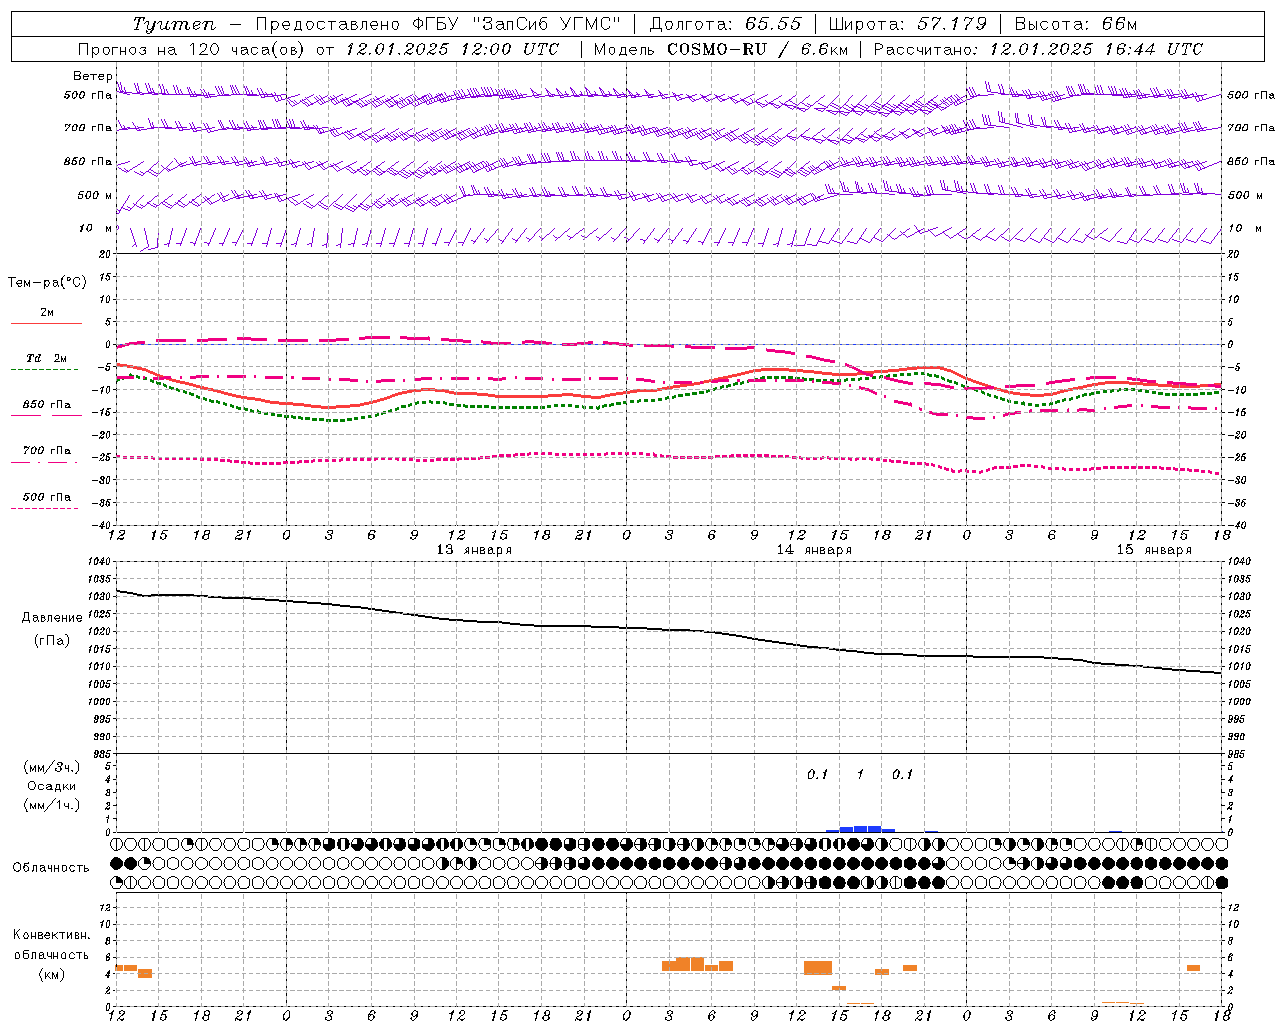Click the (км) unit label
The image size is (1280, 1024).
tap(52, 974)
